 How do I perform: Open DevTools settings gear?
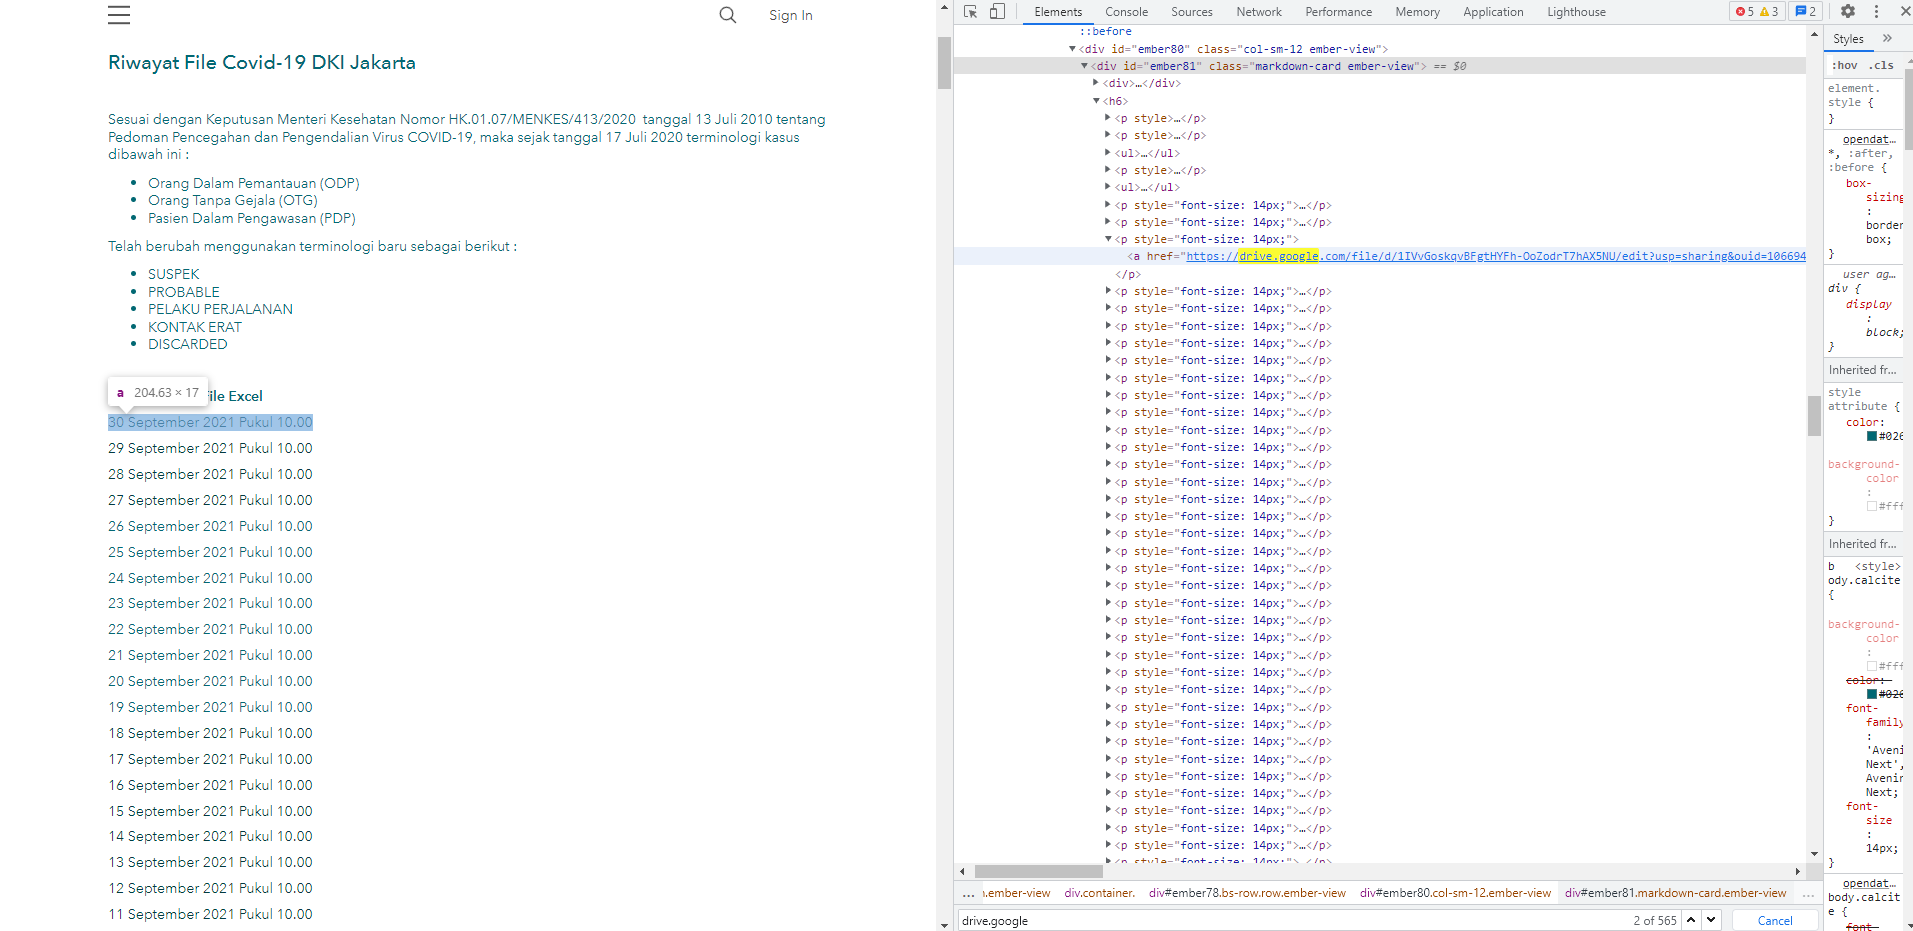[x=1848, y=12]
